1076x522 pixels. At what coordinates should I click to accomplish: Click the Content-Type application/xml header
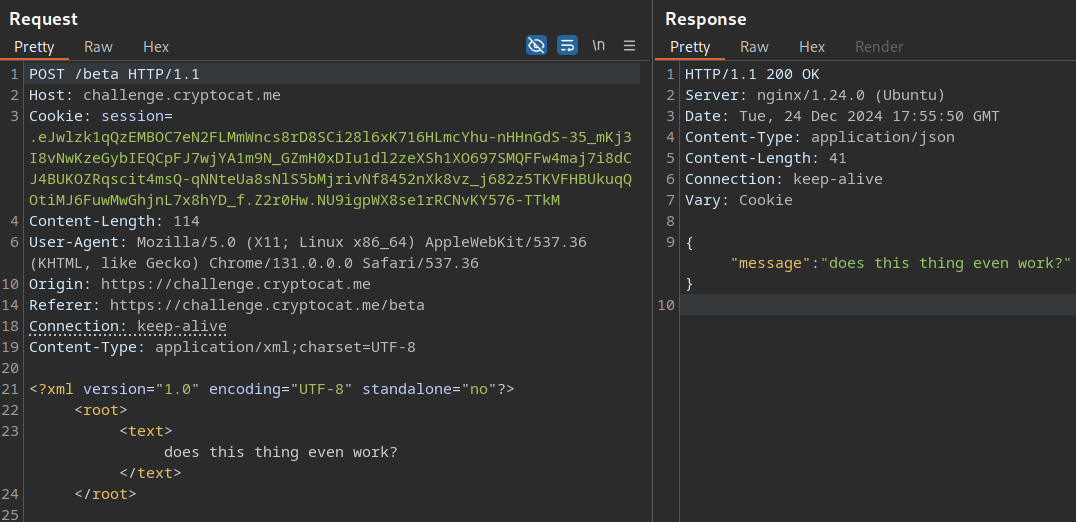[x=222, y=347]
